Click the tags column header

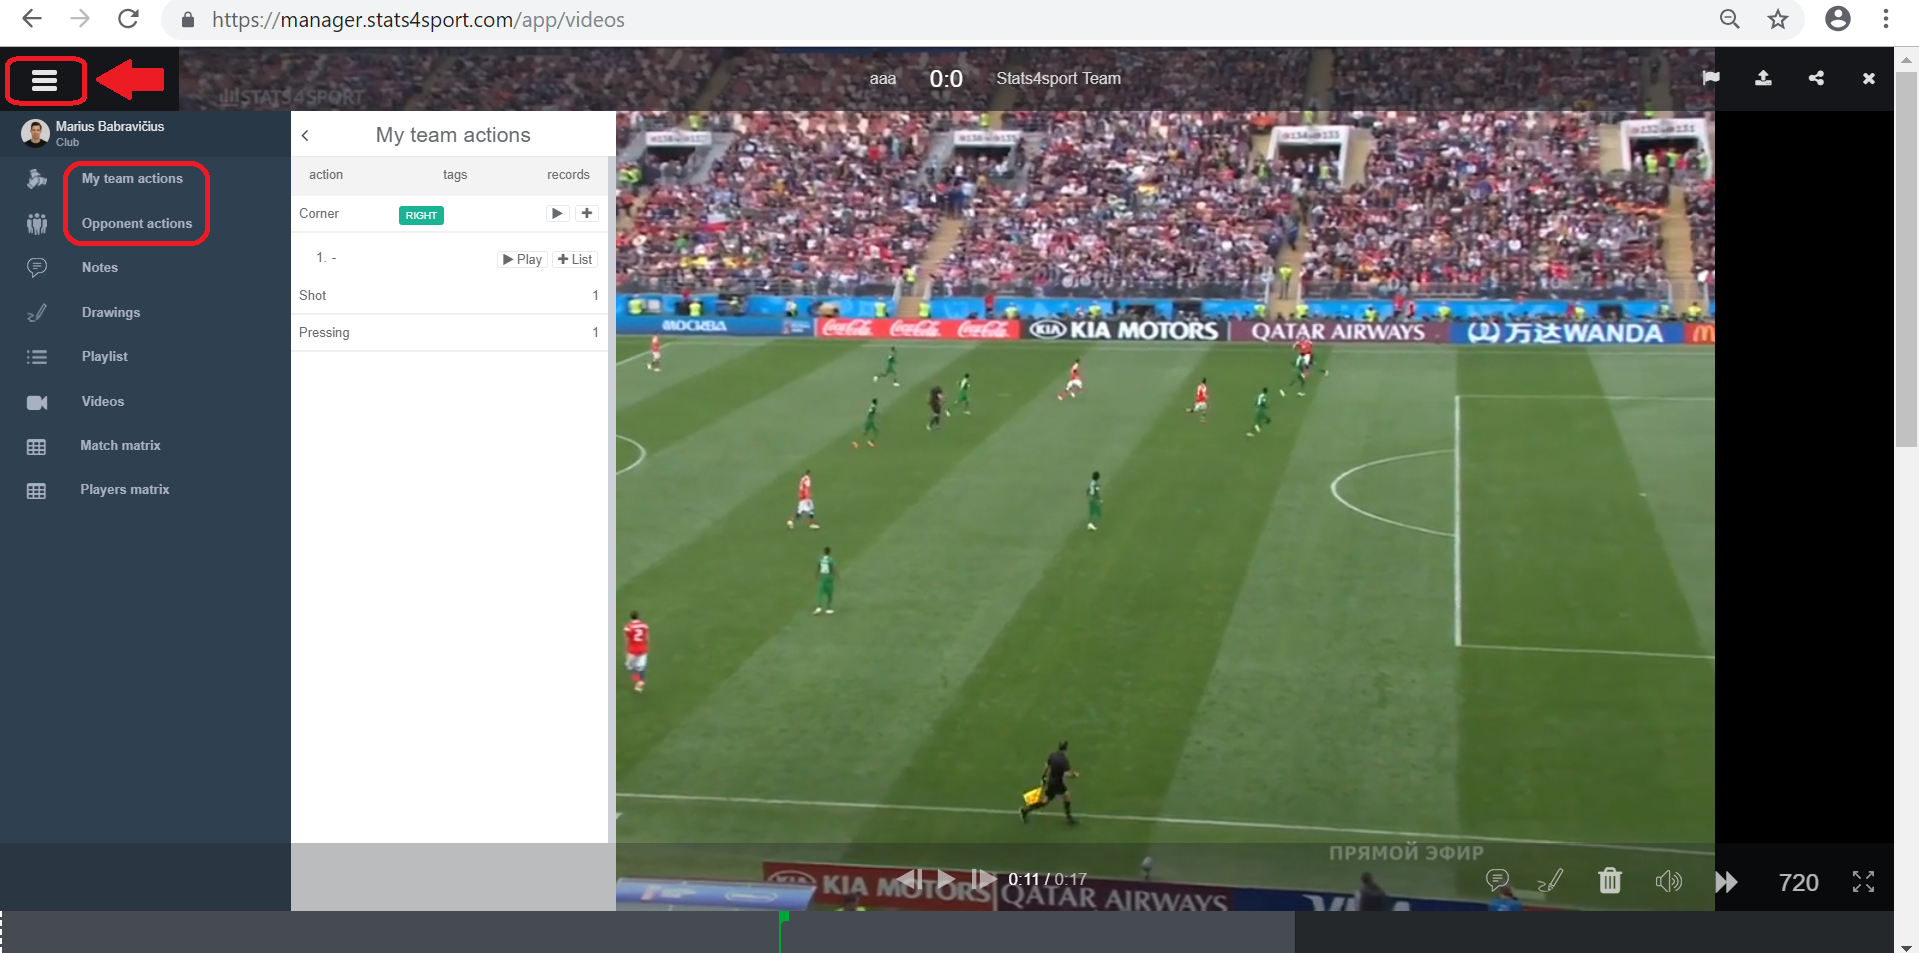coord(455,175)
